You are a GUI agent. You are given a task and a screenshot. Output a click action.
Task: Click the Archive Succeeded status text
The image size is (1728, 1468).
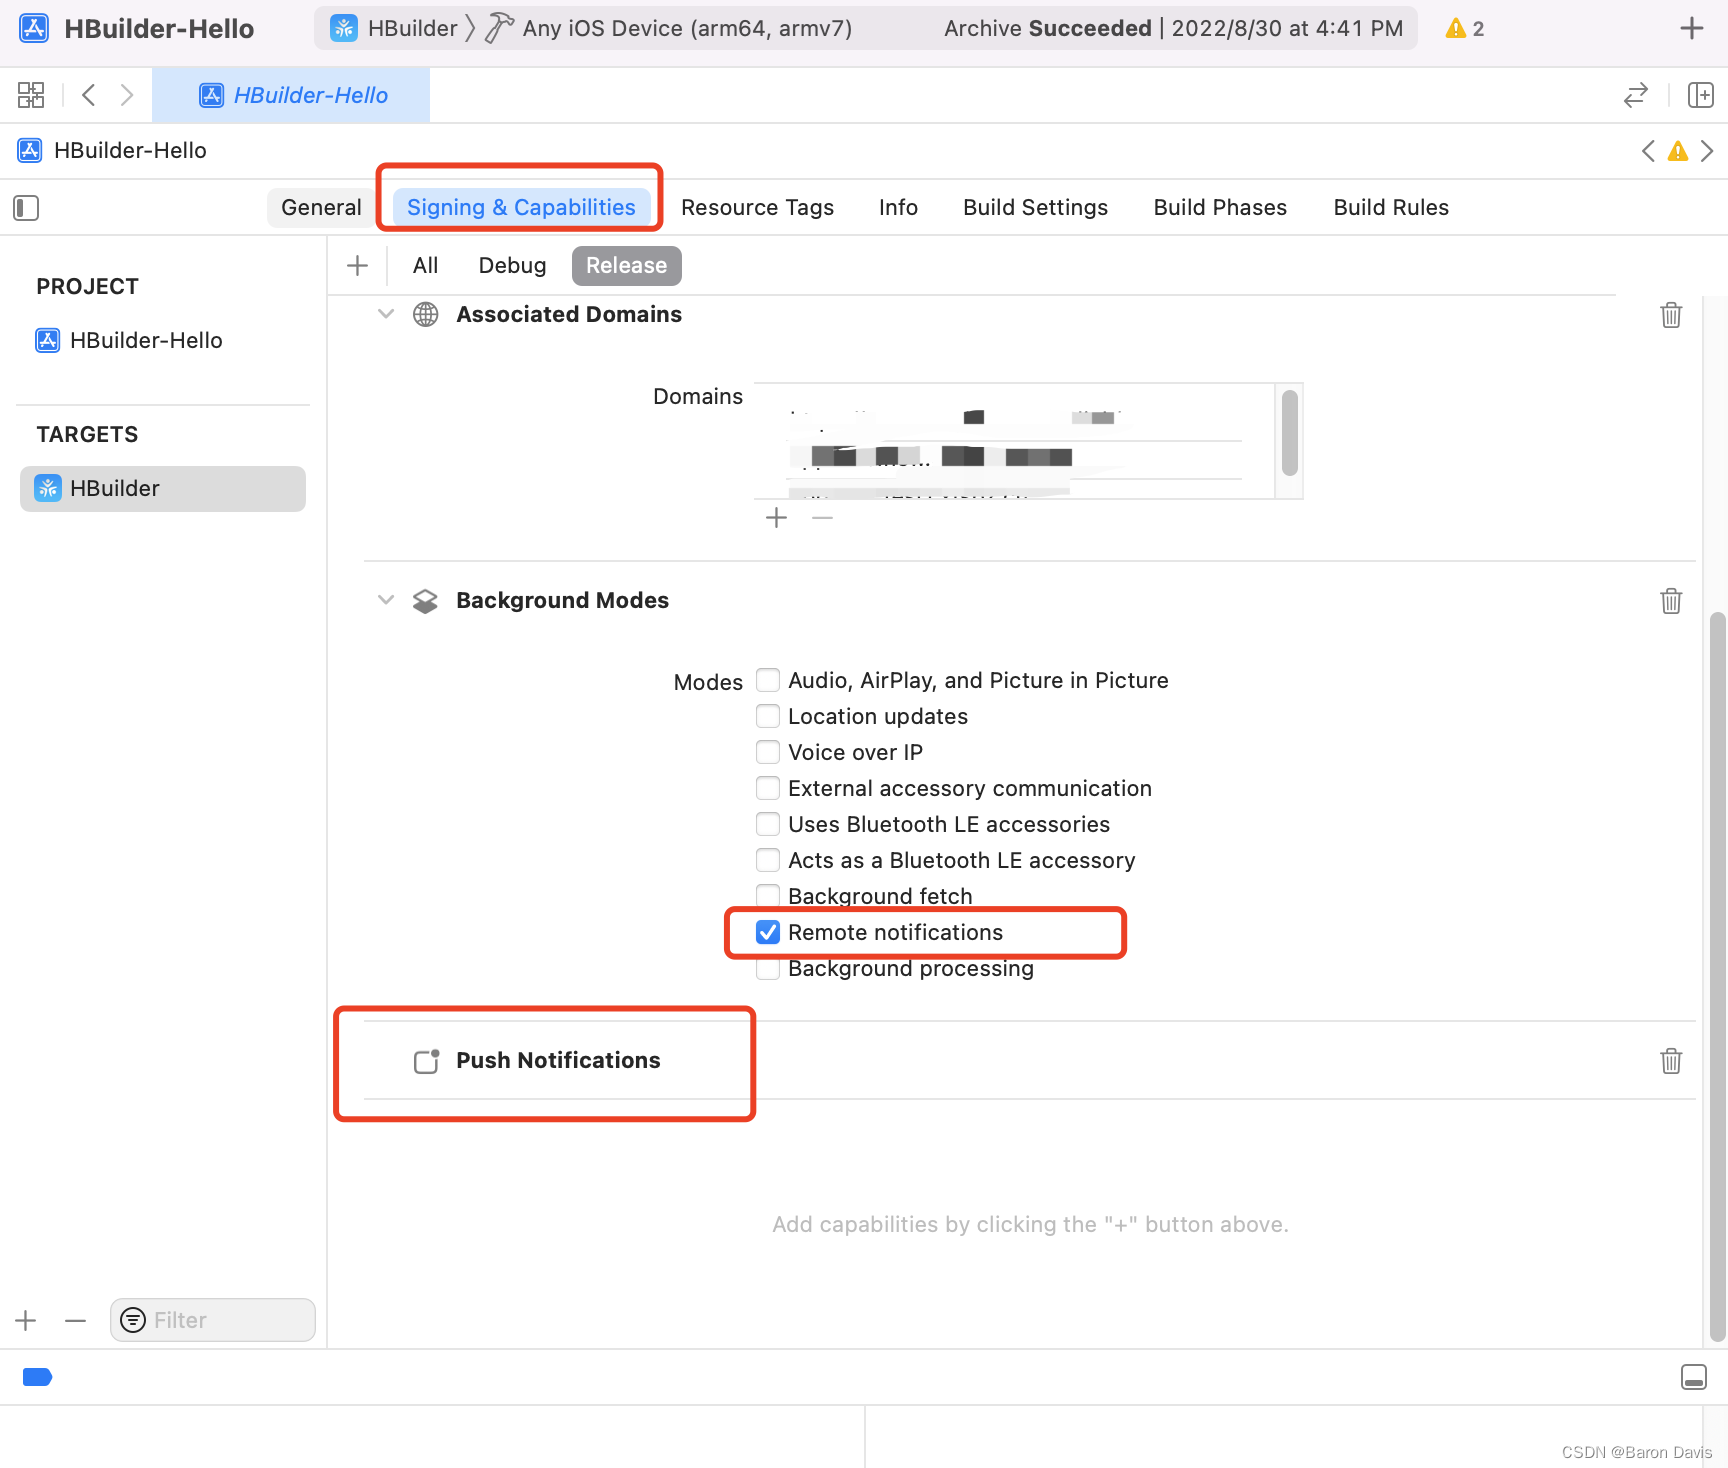tap(1047, 28)
